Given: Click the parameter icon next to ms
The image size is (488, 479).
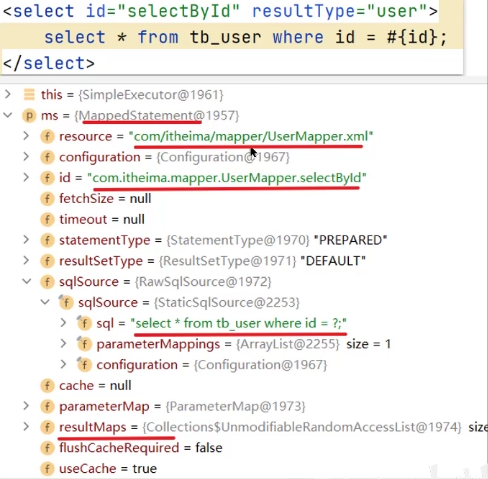Looking at the screenshot, I should pyautogui.click(x=29, y=116).
